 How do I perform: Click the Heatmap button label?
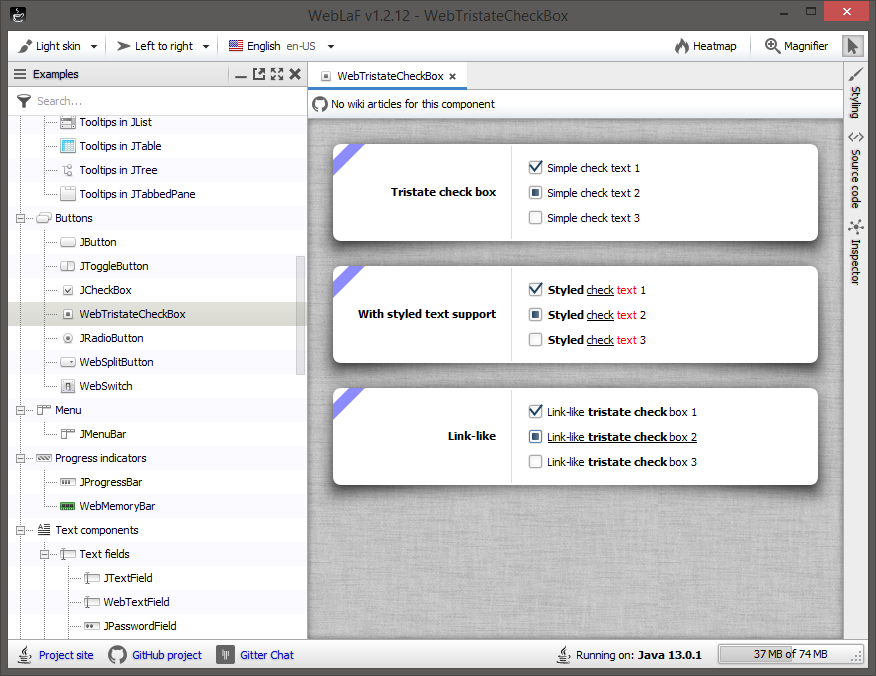tap(715, 46)
